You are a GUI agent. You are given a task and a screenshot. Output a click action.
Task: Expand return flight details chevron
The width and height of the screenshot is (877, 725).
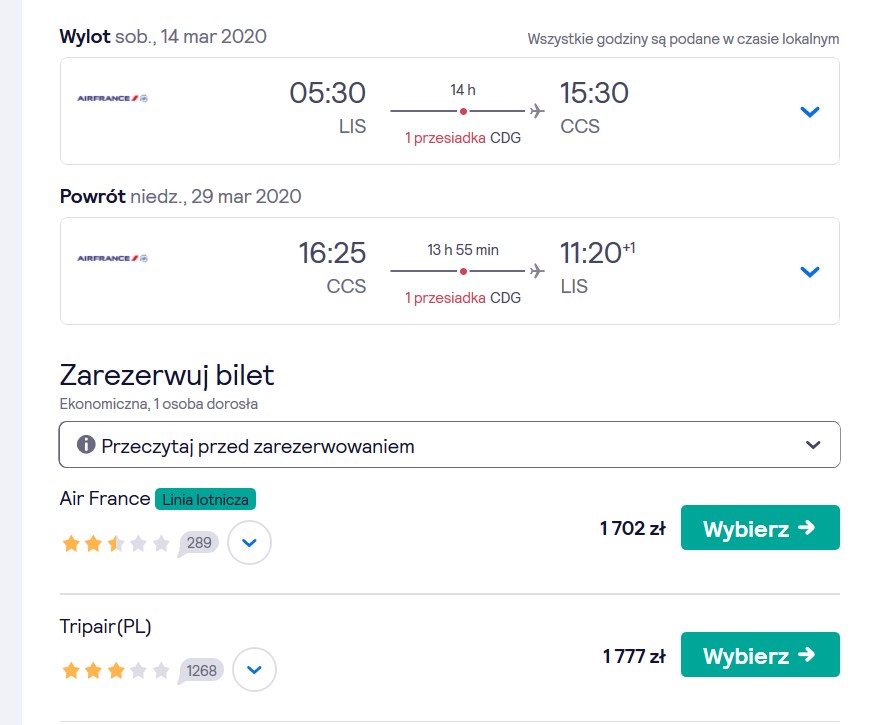809,272
